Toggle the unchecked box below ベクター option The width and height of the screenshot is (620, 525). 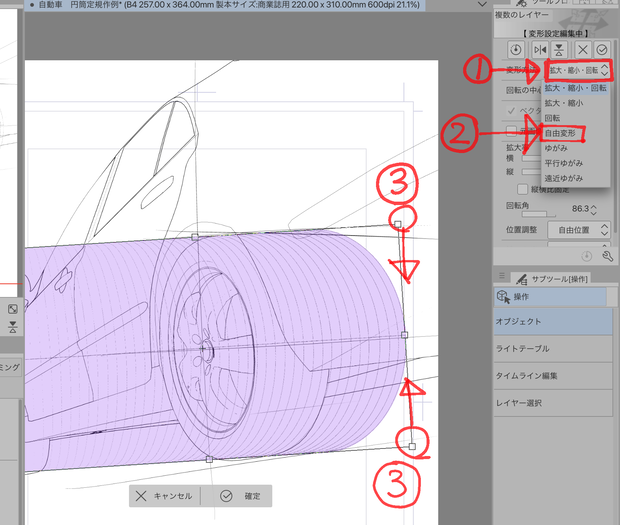(x=512, y=130)
